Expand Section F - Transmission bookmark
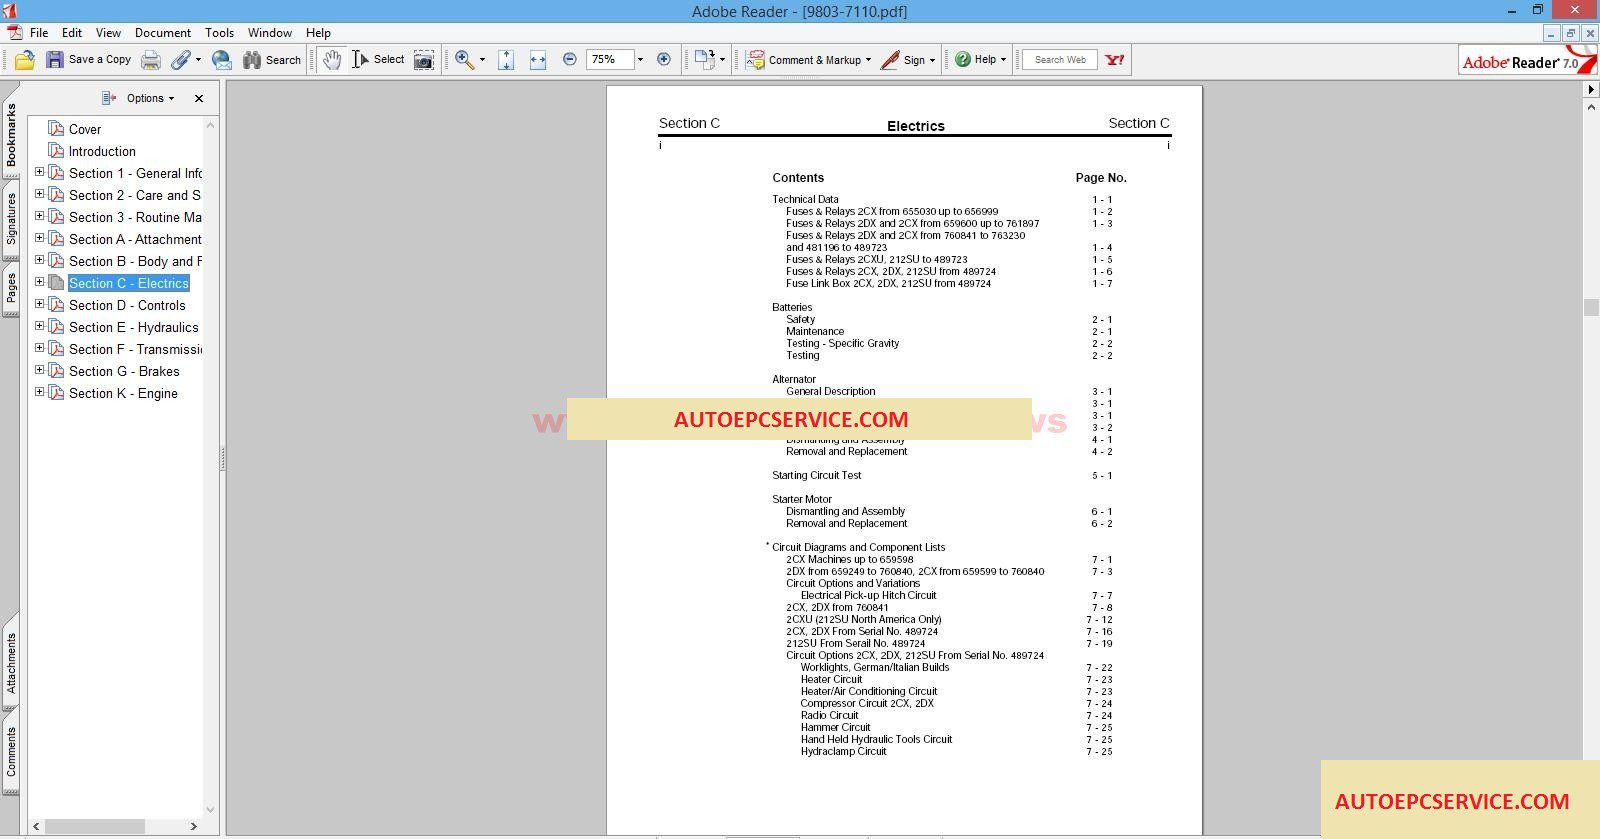The width and height of the screenshot is (1600, 839). click(39, 348)
